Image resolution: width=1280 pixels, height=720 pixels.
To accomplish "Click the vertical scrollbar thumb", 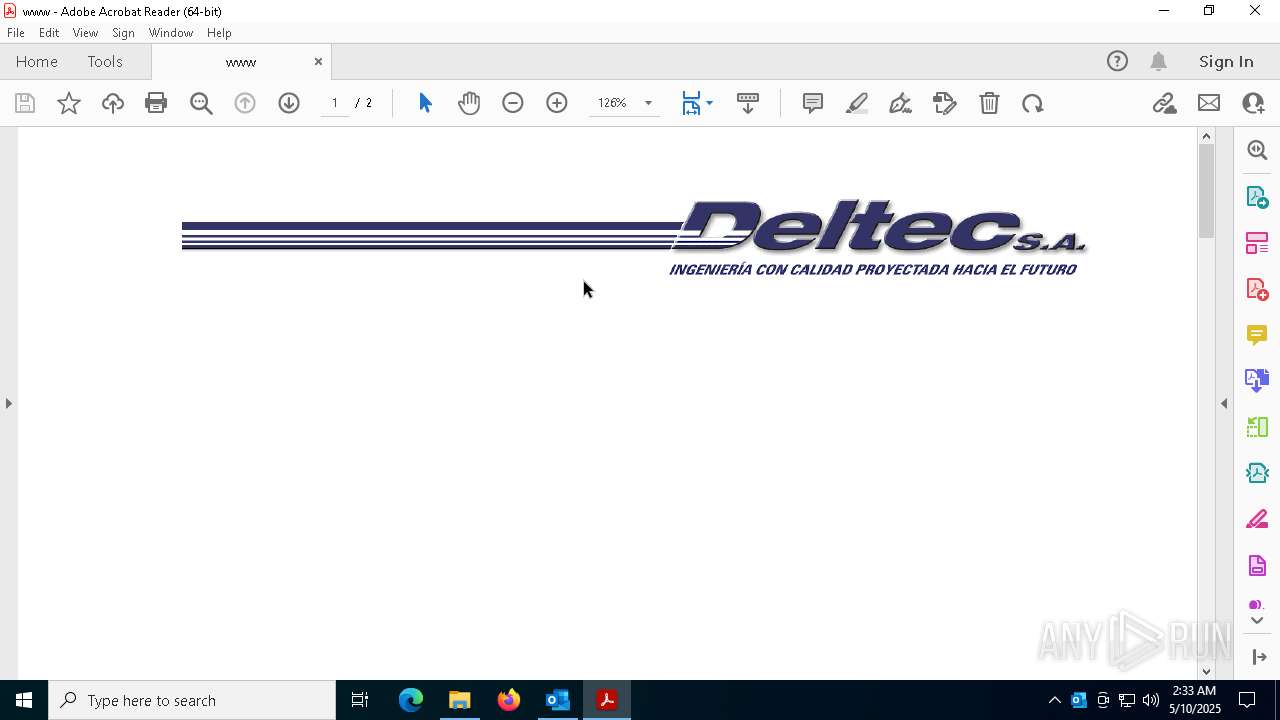I will tap(1206, 190).
